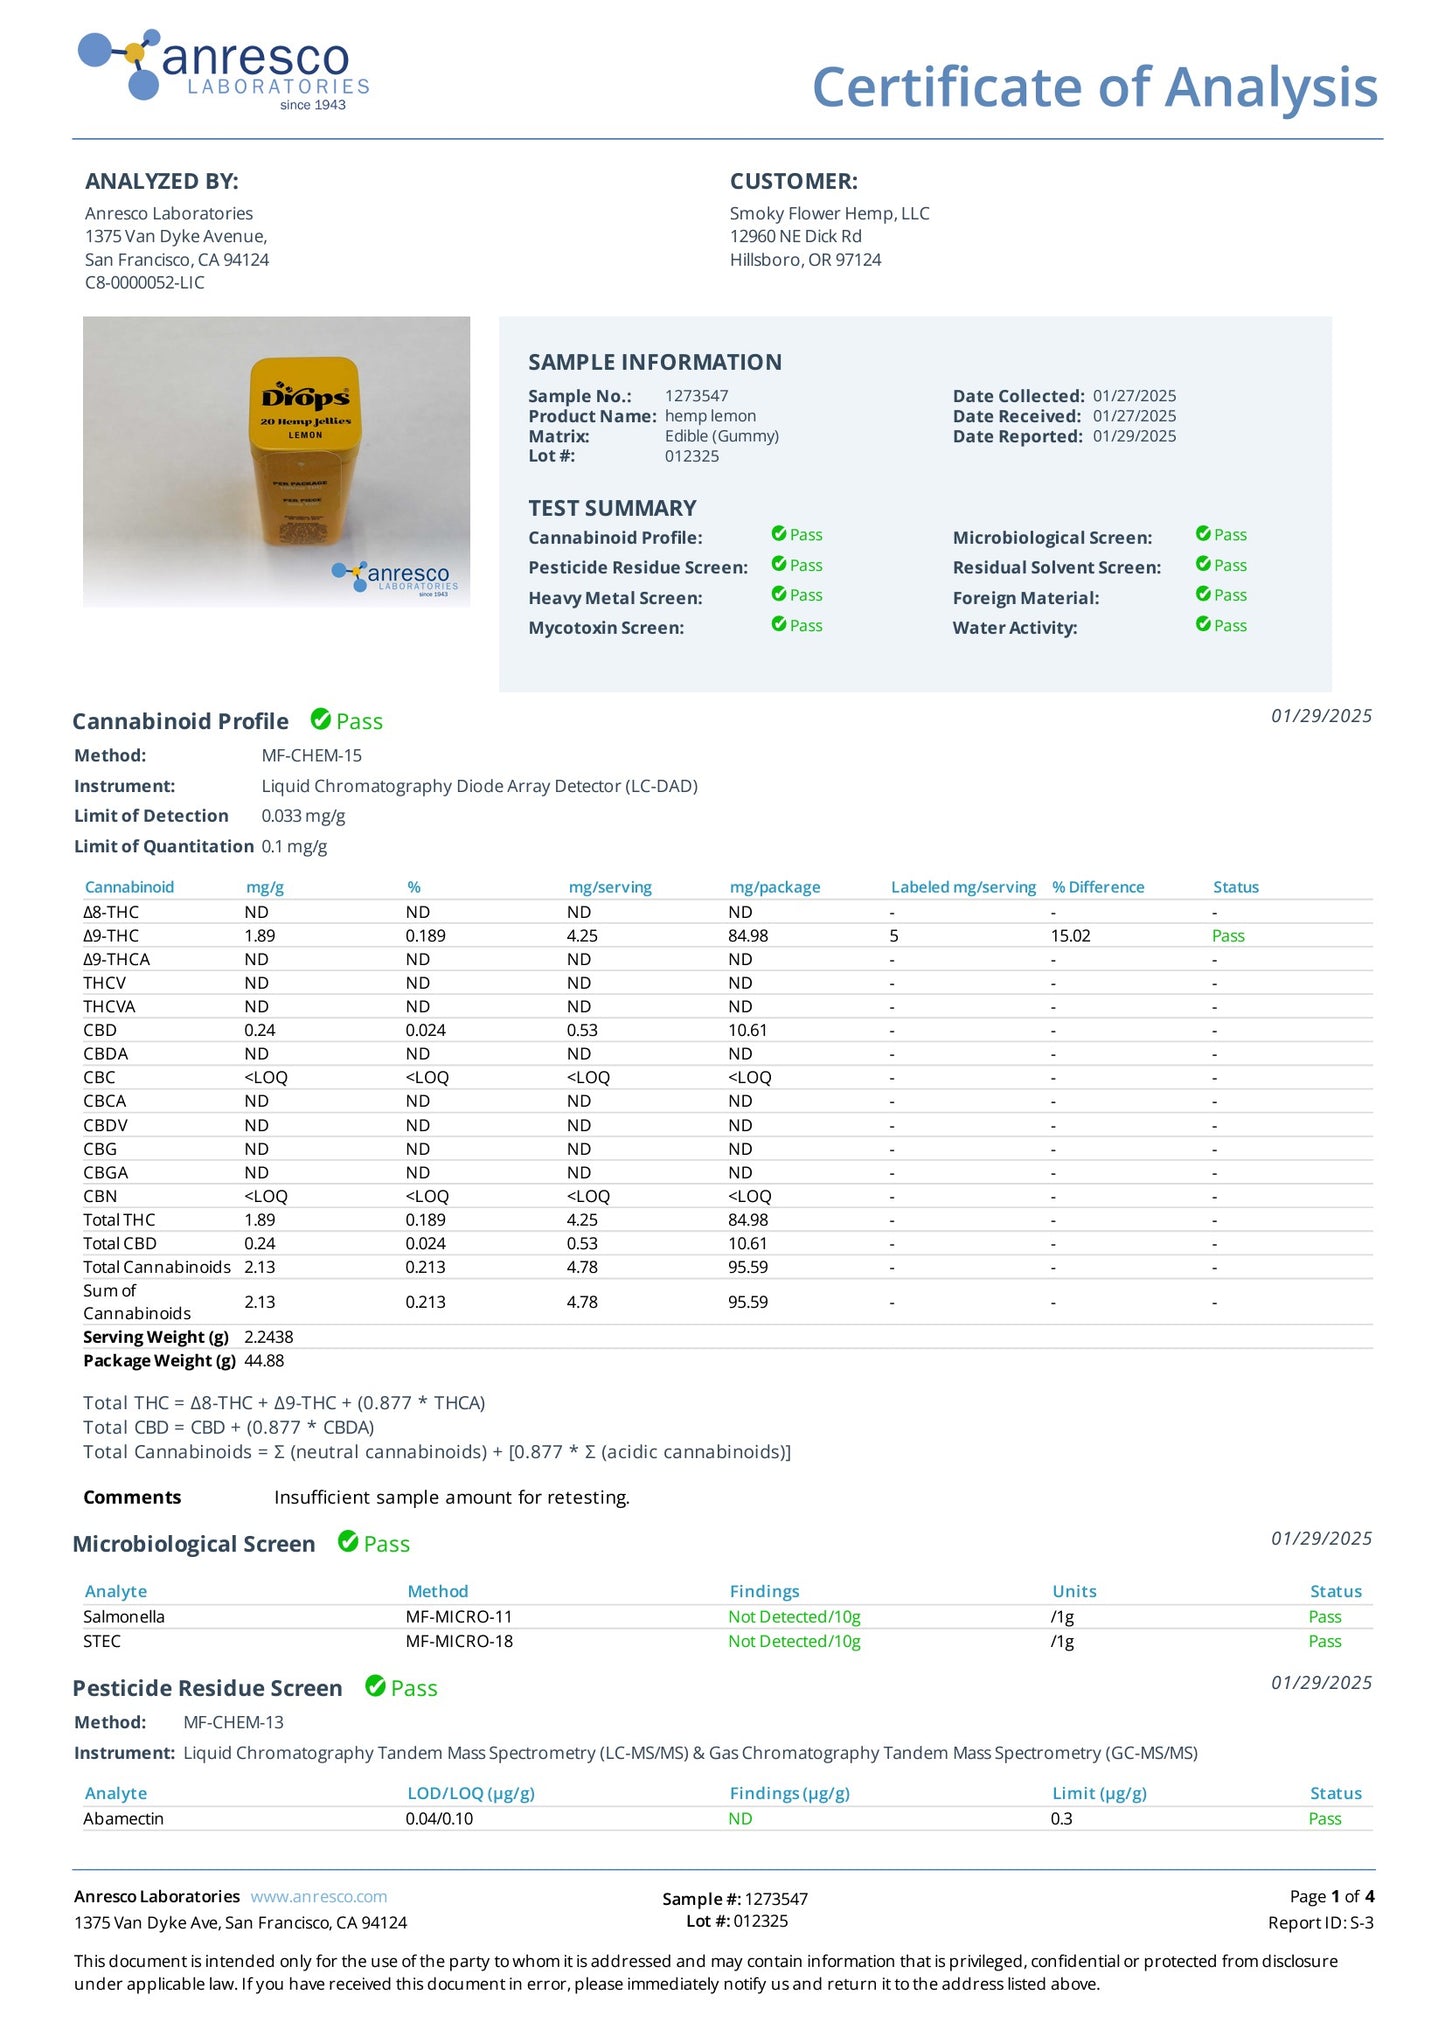Open the www.anresco.com link in footer
Screen dimensions: 1445x2043
[x=319, y=1896]
